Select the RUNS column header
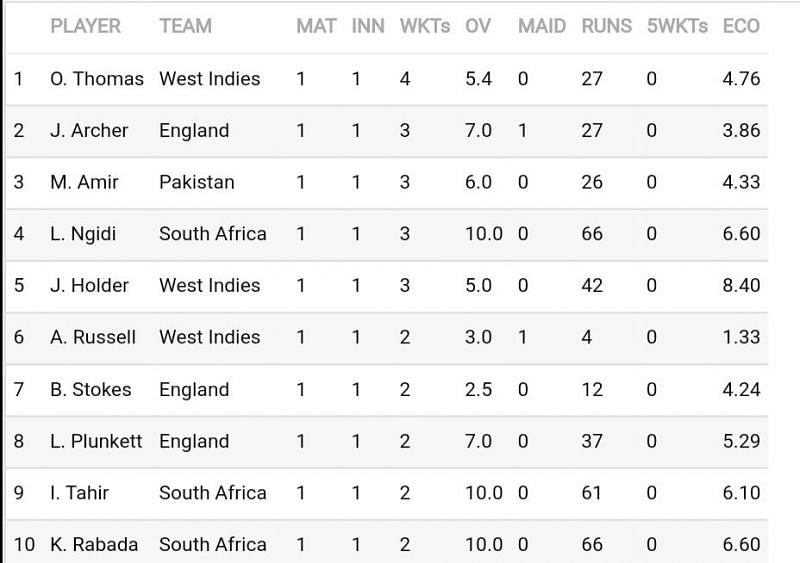The width and height of the screenshot is (800, 563). click(607, 26)
